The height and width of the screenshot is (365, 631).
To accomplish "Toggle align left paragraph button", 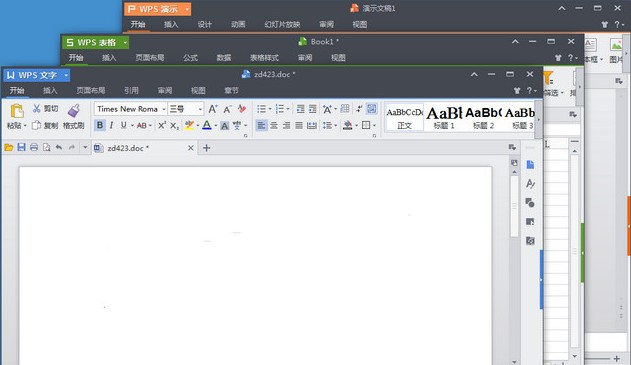I will (x=261, y=126).
